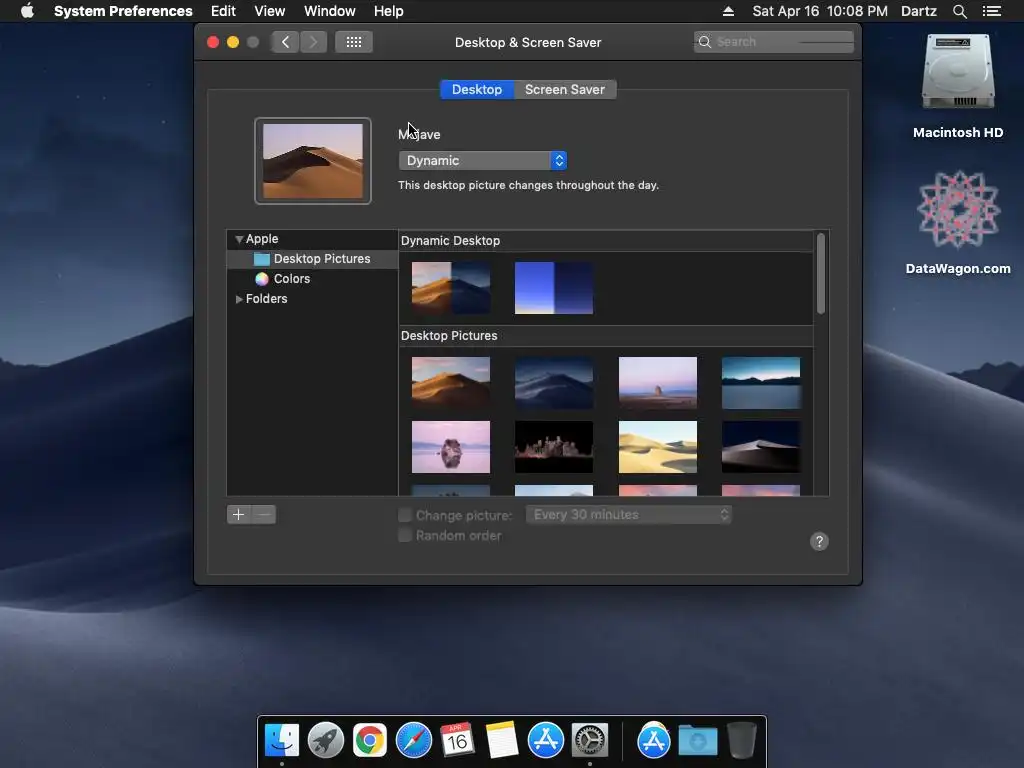This screenshot has height=768, width=1024.
Task: Open the View menu
Action: [x=270, y=11]
